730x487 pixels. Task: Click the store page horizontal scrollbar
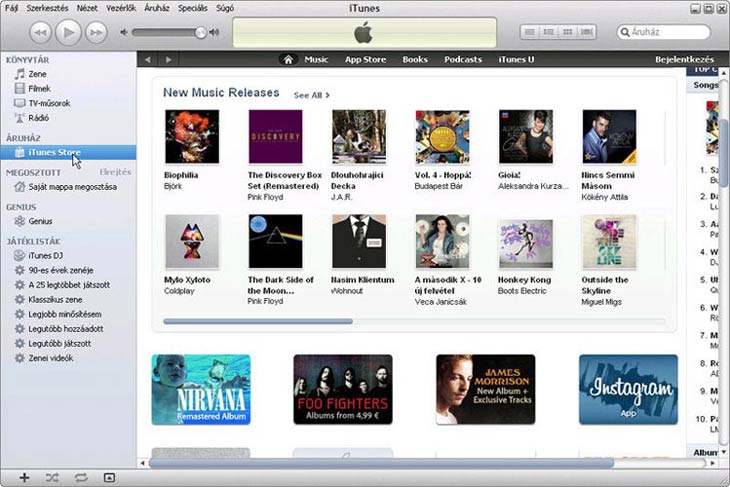coord(381,463)
